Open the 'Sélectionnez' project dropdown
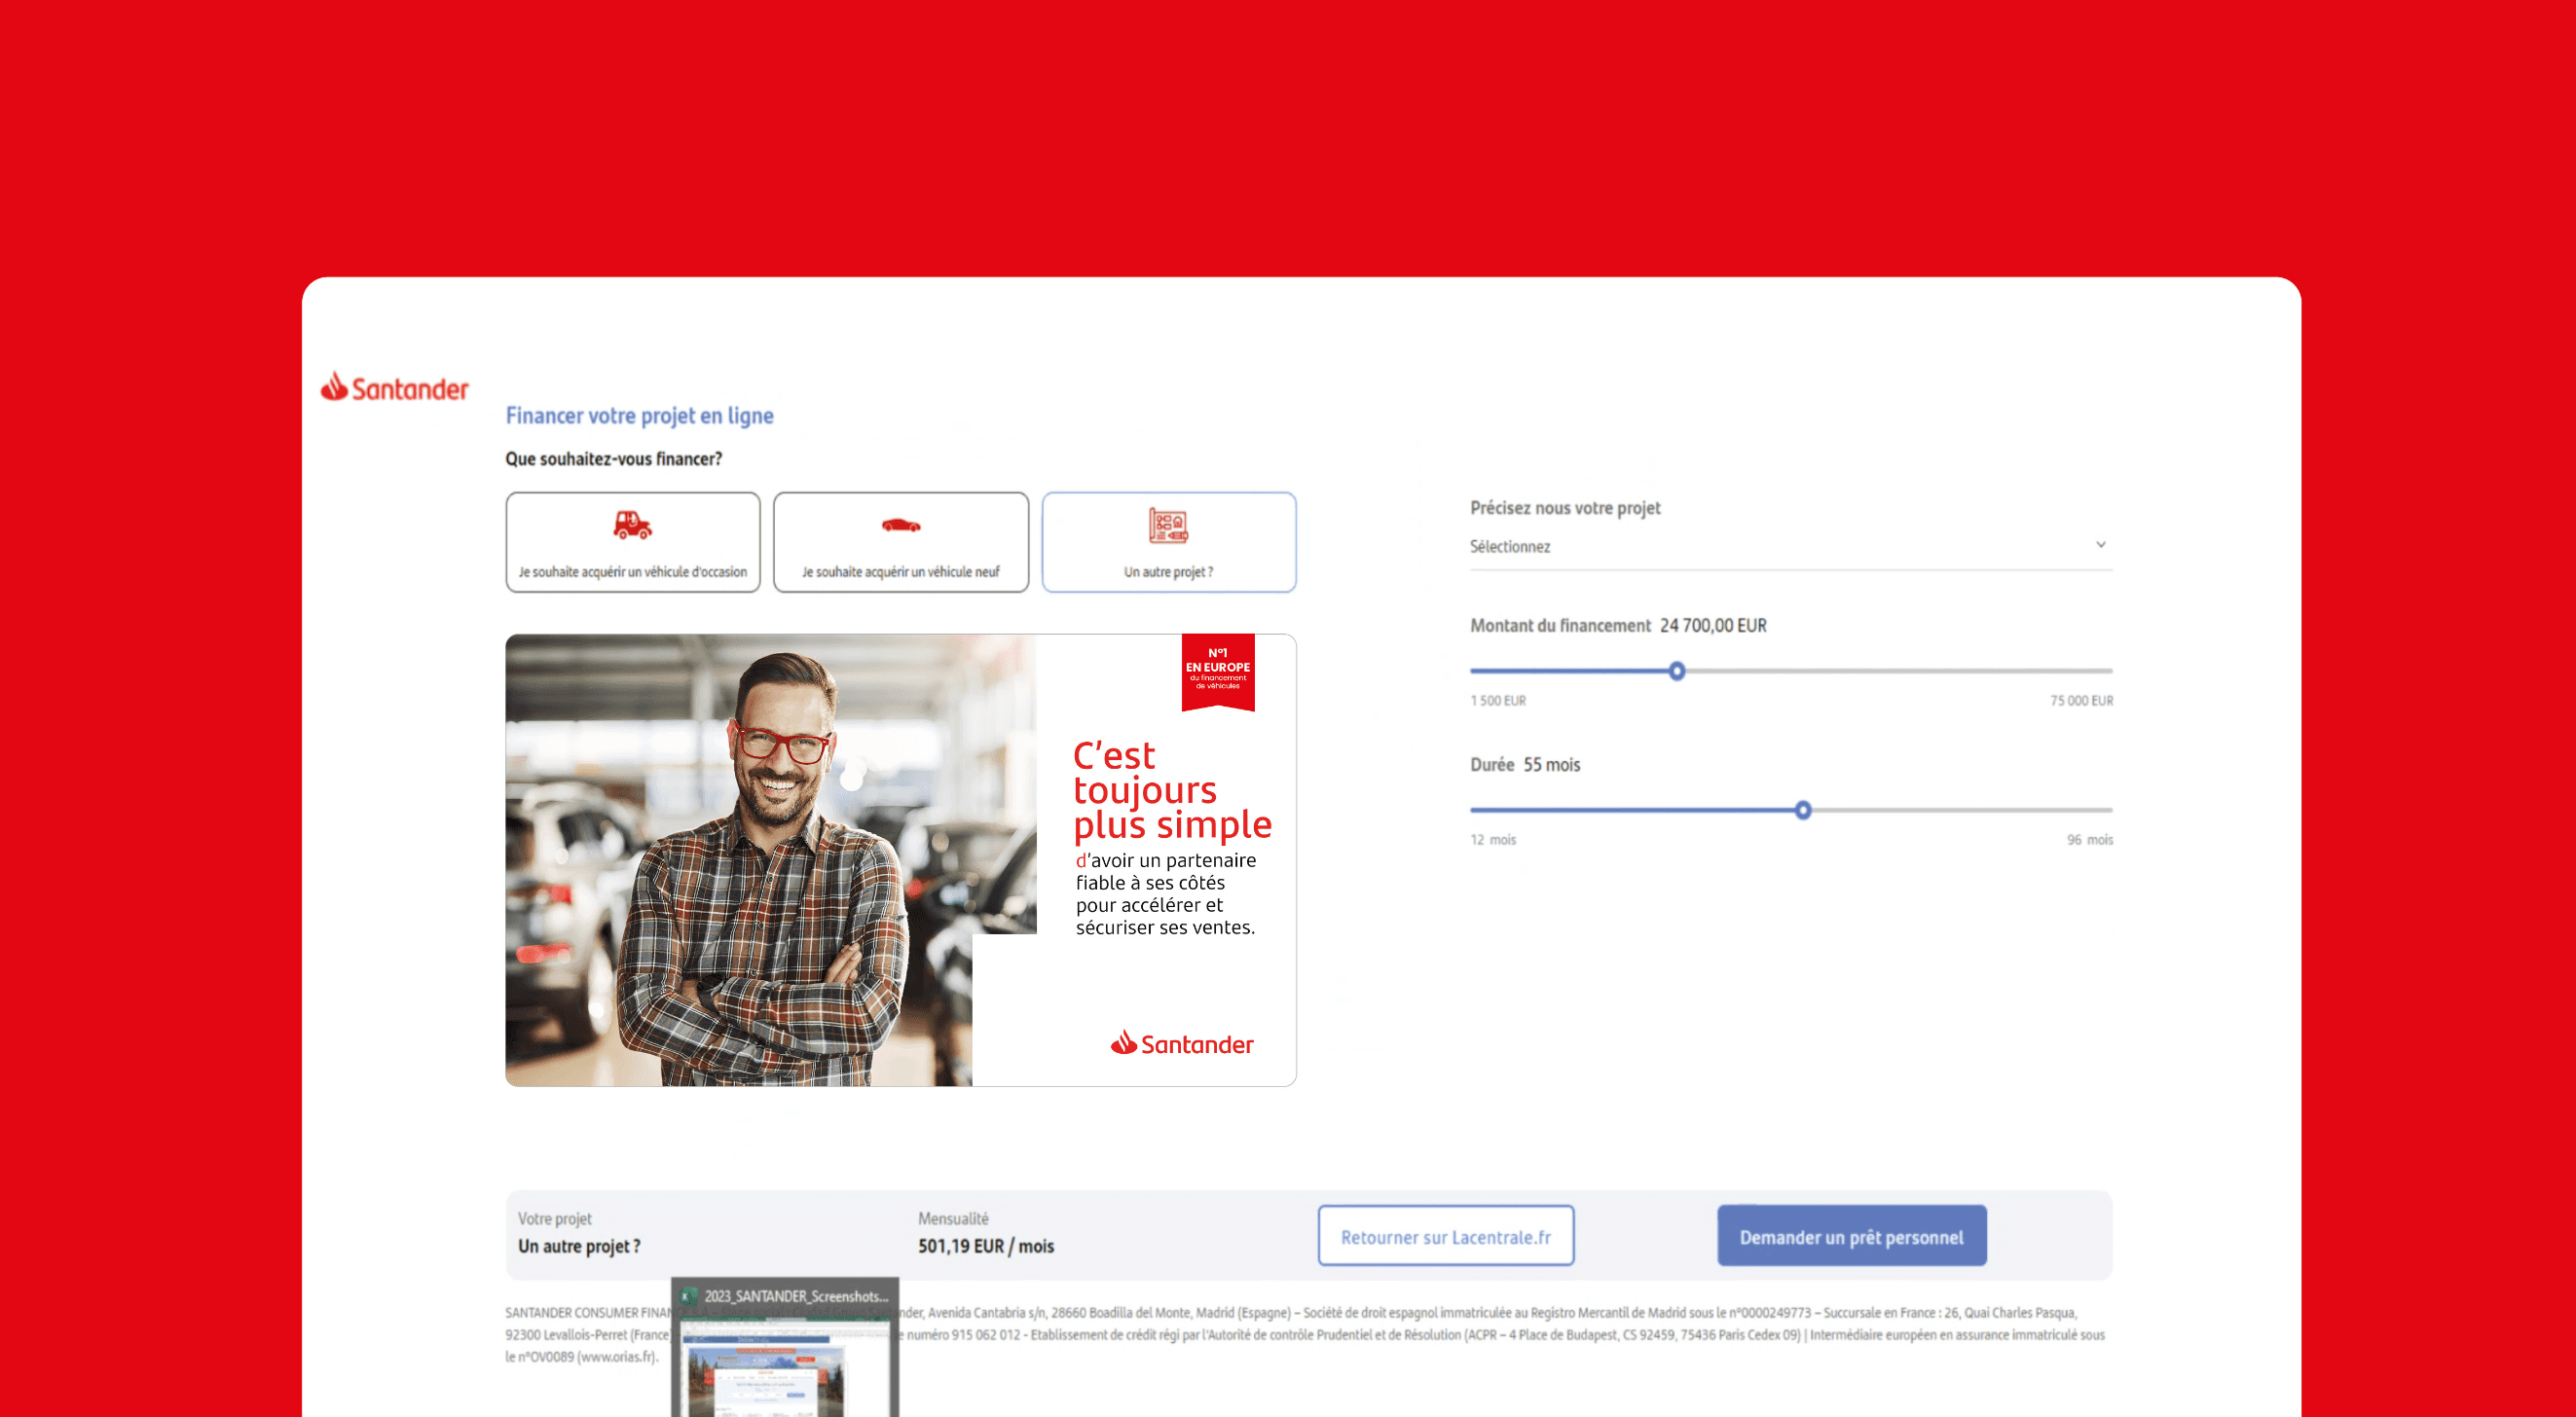This screenshot has height=1417, width=2576. pos(1780,546)
